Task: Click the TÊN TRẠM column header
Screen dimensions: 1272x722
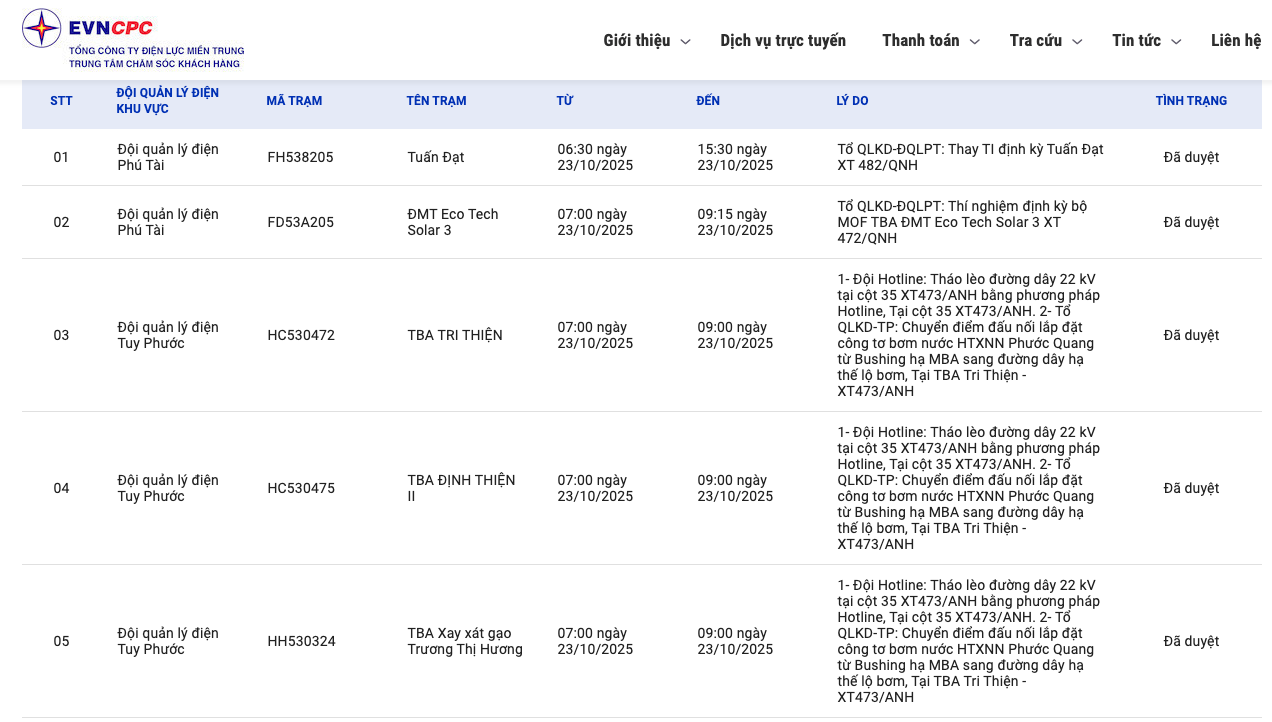Action: point(436,101)
